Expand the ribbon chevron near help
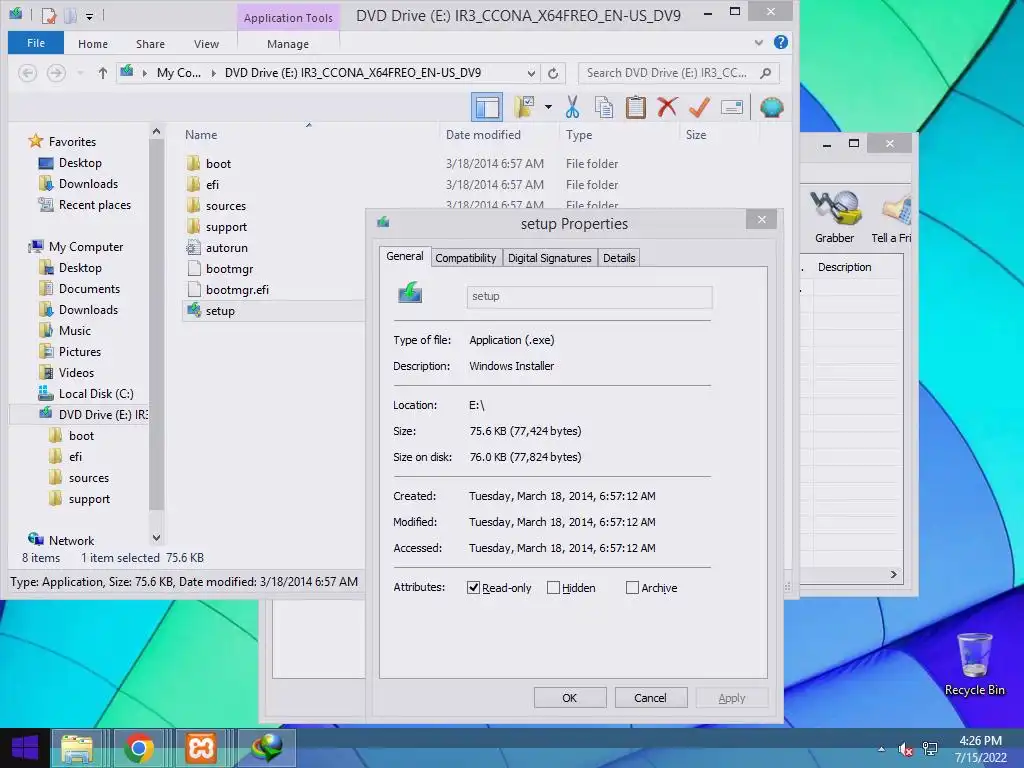This screenshot has height=768, width=1024. point(758,42)
